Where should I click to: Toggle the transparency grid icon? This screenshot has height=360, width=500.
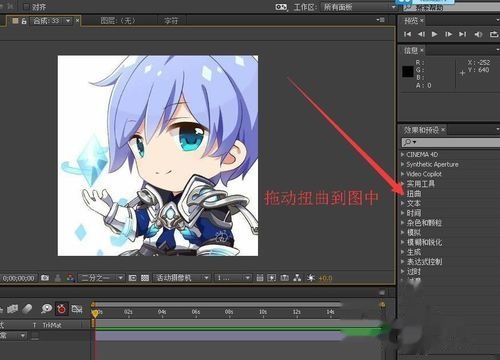pos(145,278)
